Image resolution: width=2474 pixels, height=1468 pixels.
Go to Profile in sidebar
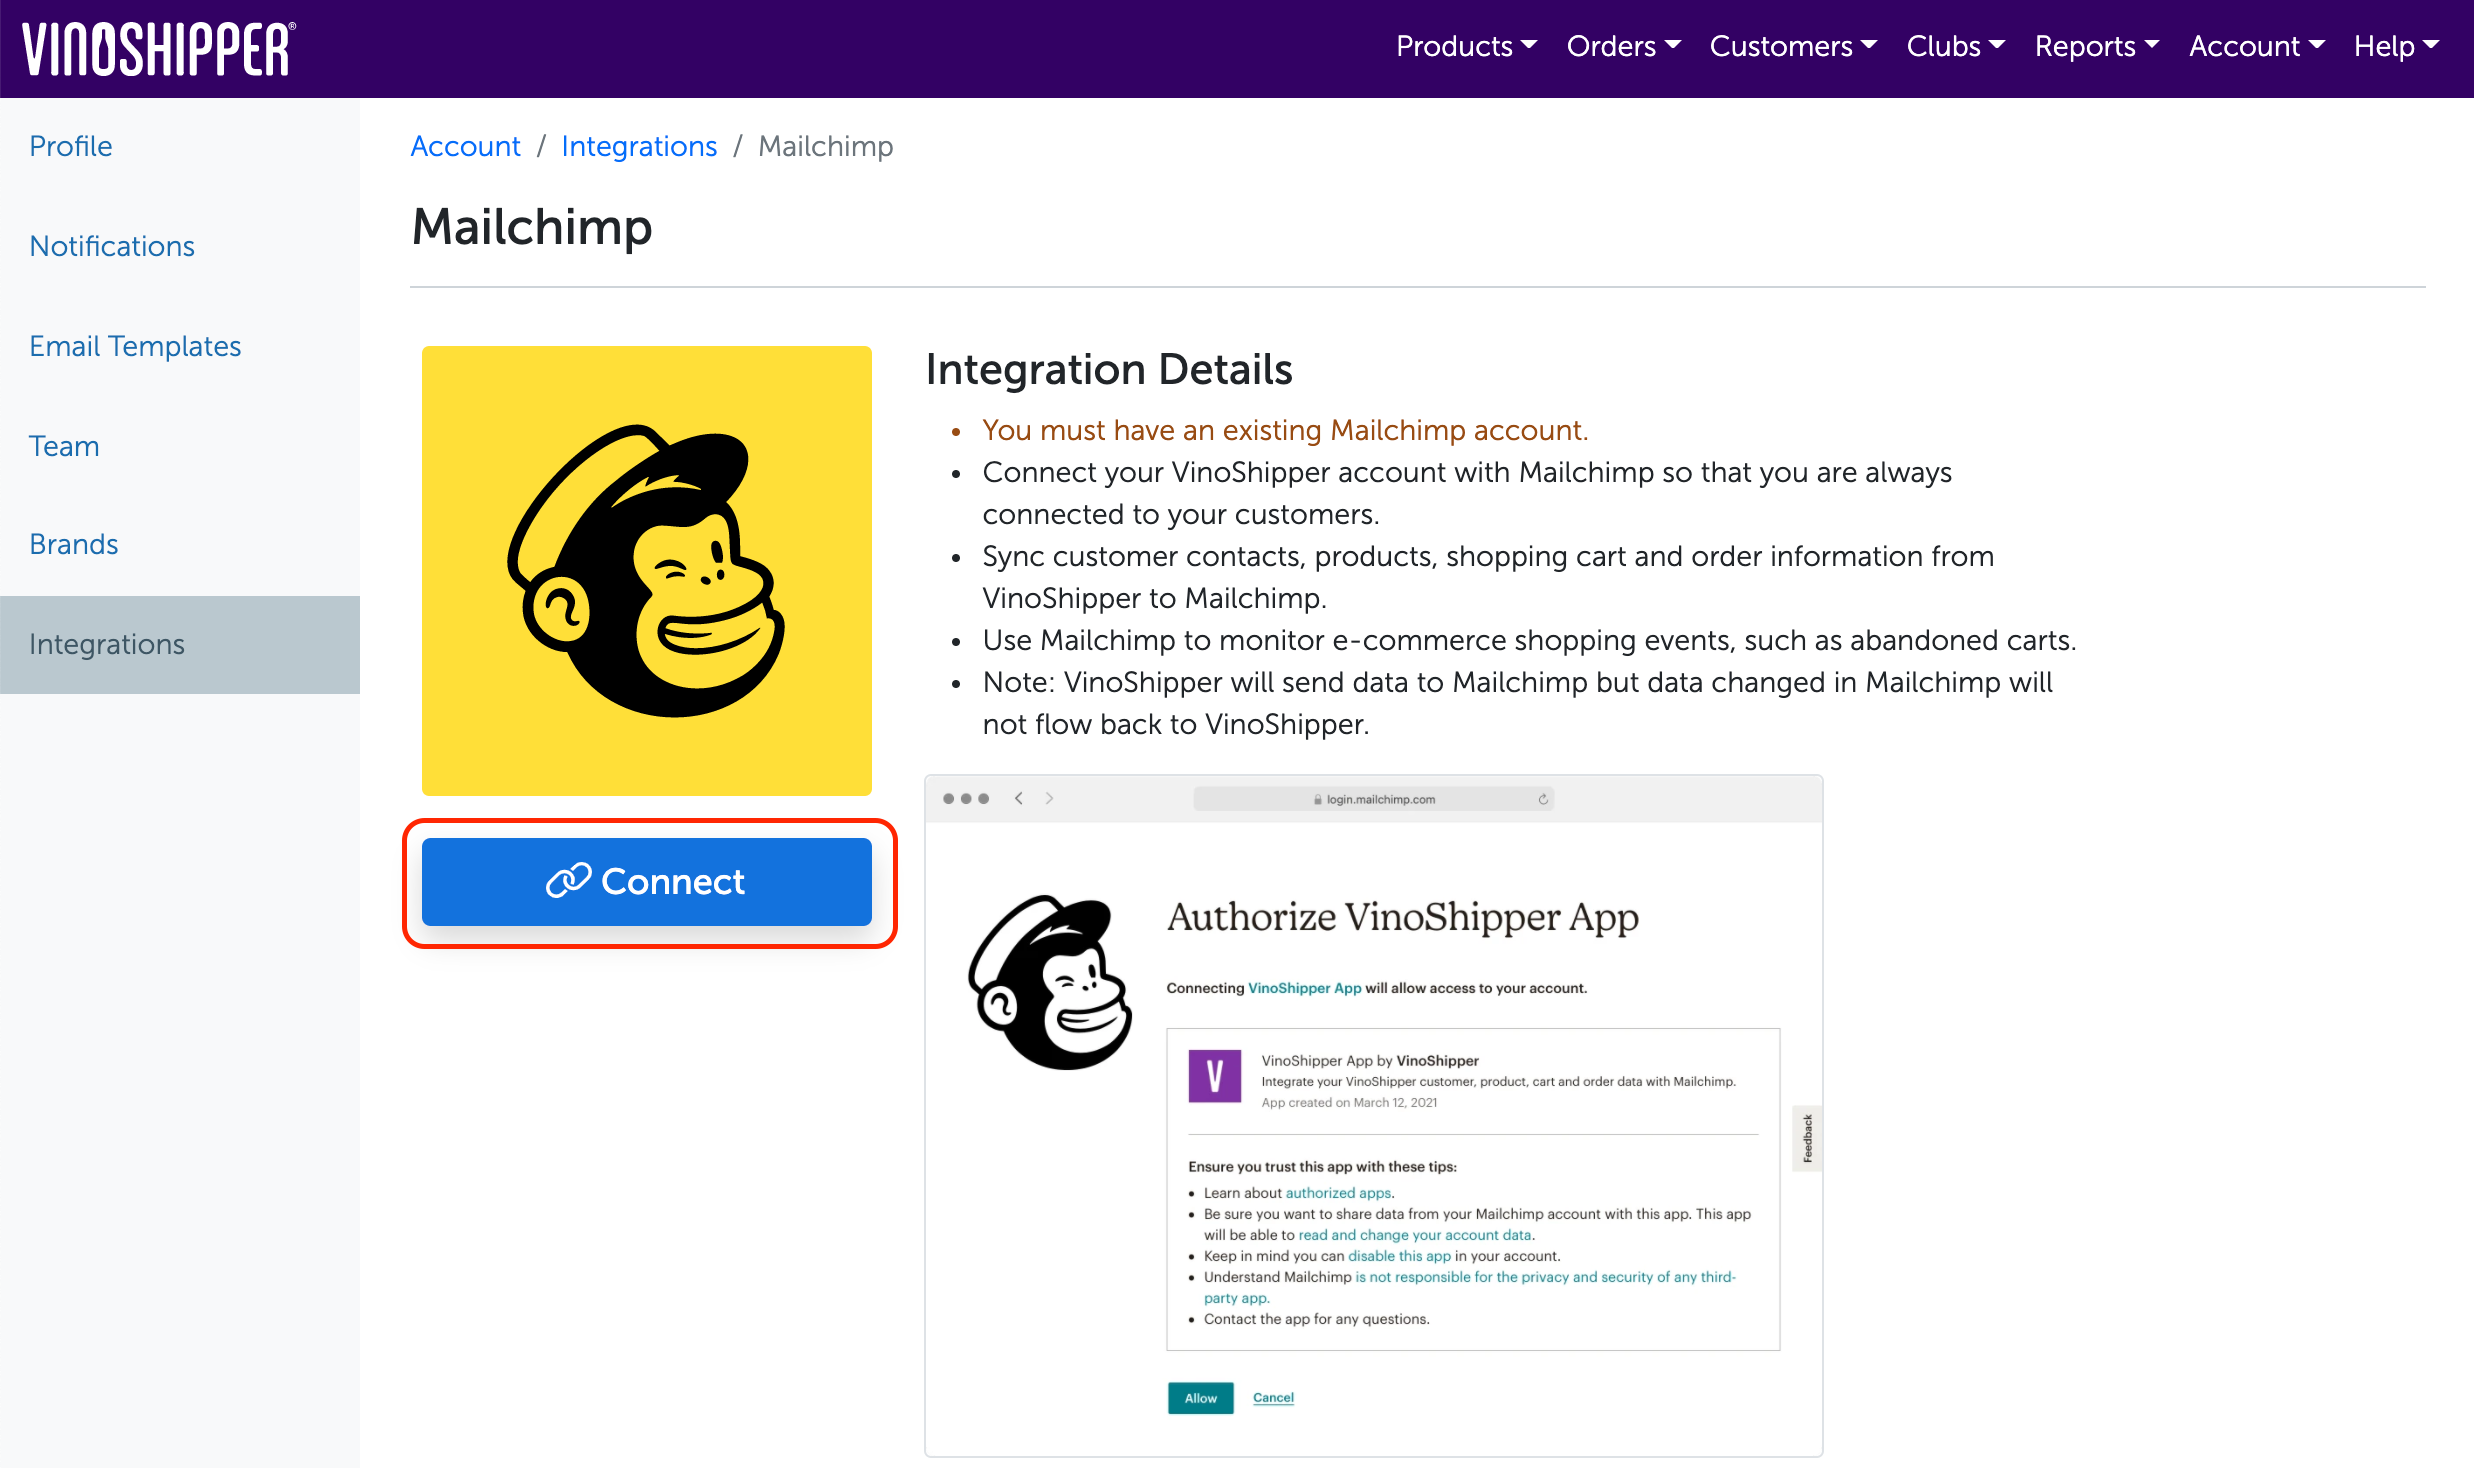click(70, 146)
